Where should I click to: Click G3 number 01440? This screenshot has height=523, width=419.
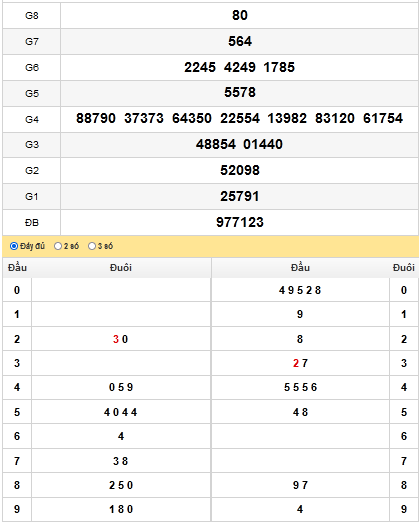click(263, 144)
